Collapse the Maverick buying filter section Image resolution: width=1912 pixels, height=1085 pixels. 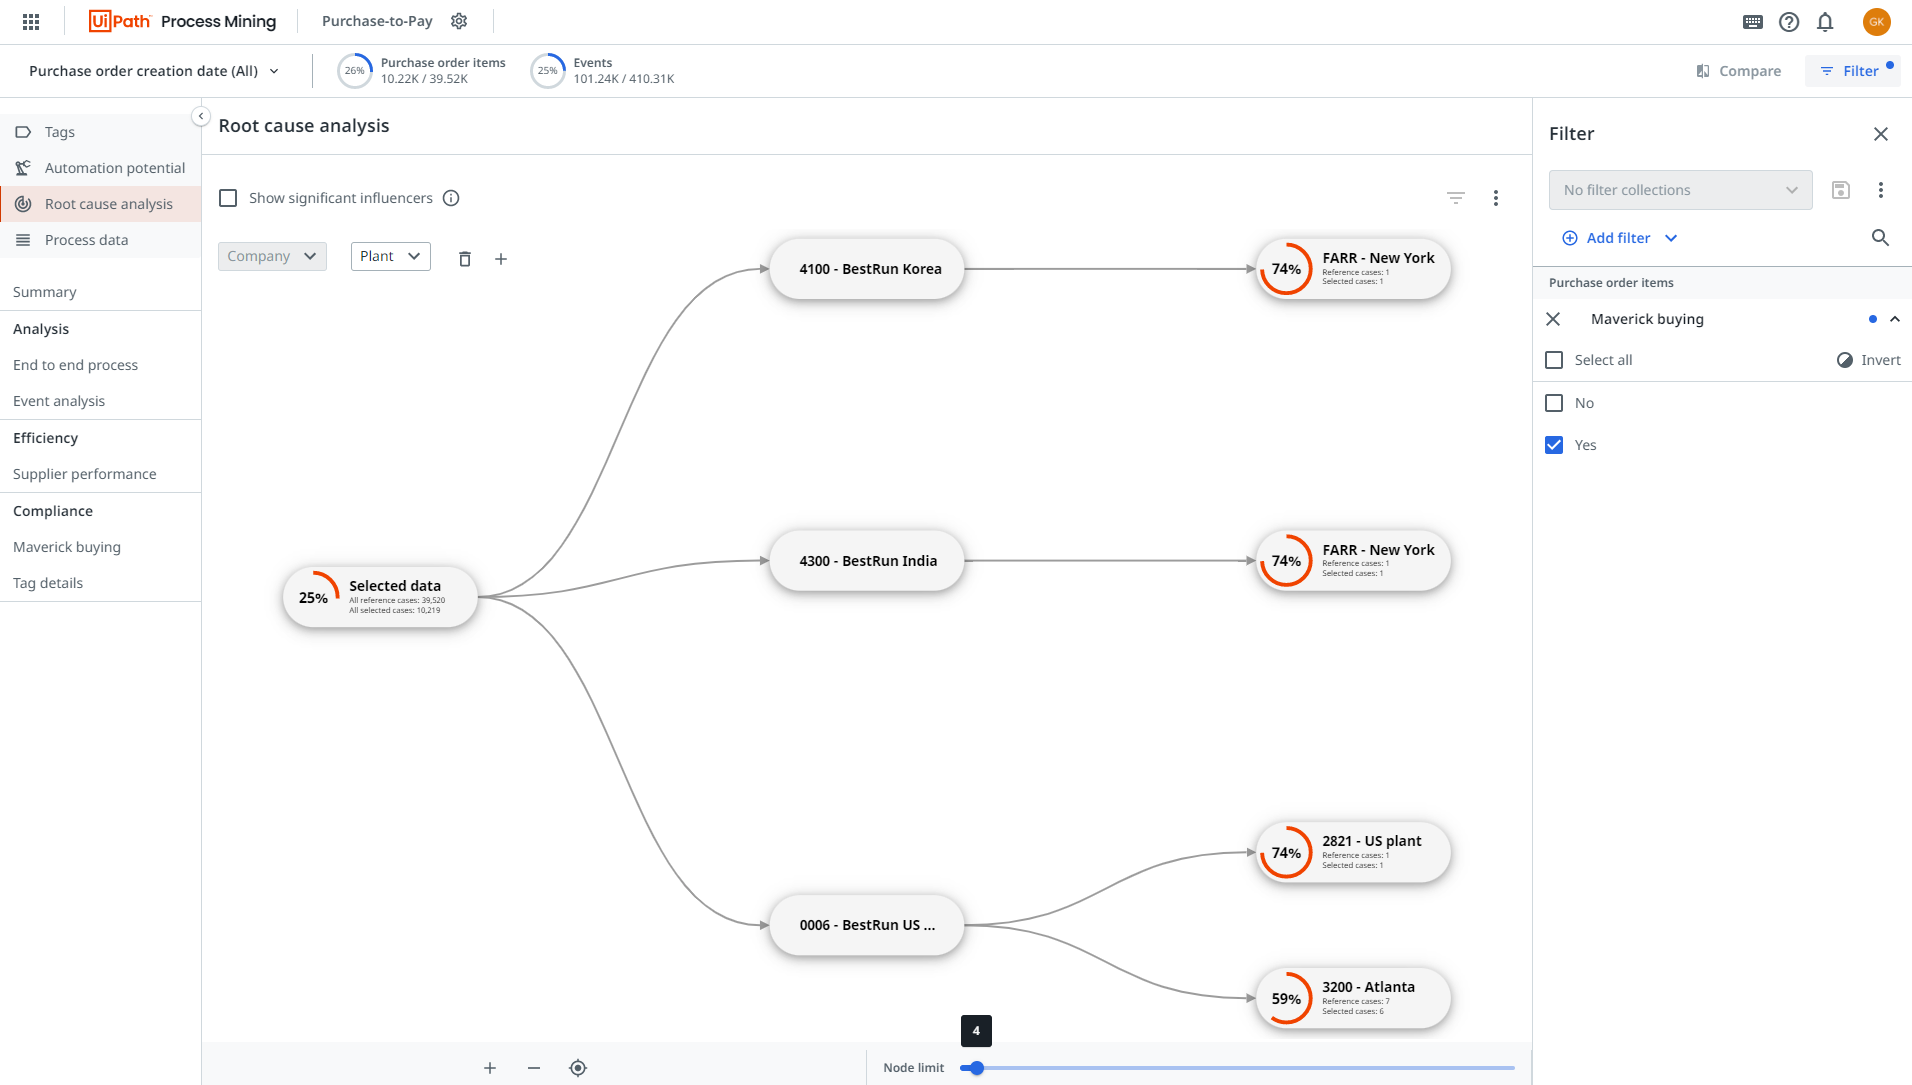1896,318
